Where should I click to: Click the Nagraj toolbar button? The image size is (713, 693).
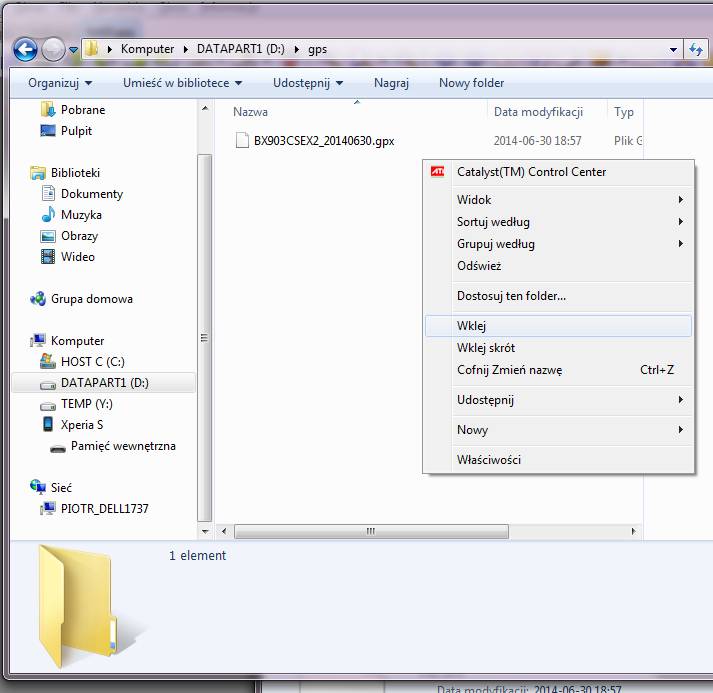[391, 83]
